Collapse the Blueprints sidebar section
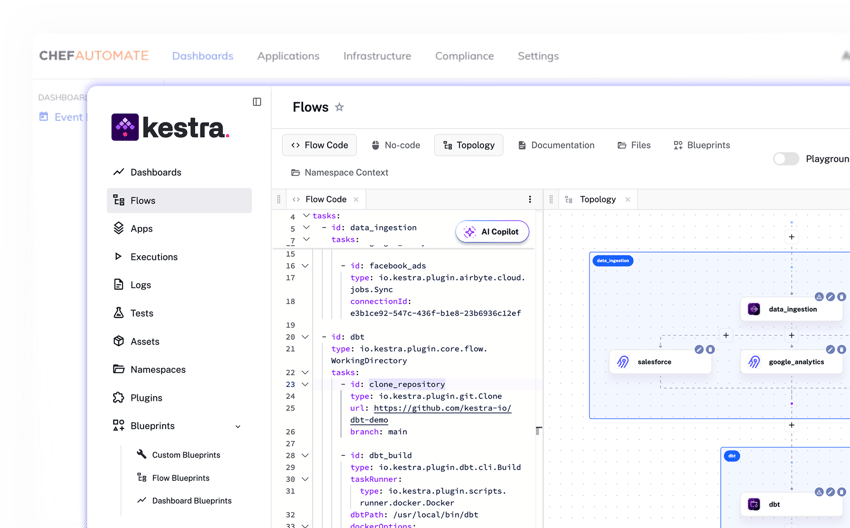The height and width of the screenshot is (528, 850). pyautogui.click(x=238, y=426)
